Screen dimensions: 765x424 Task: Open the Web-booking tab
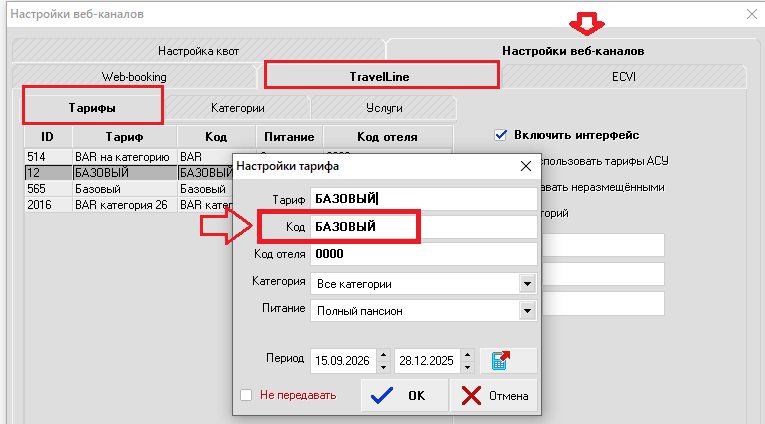point(134,77)
